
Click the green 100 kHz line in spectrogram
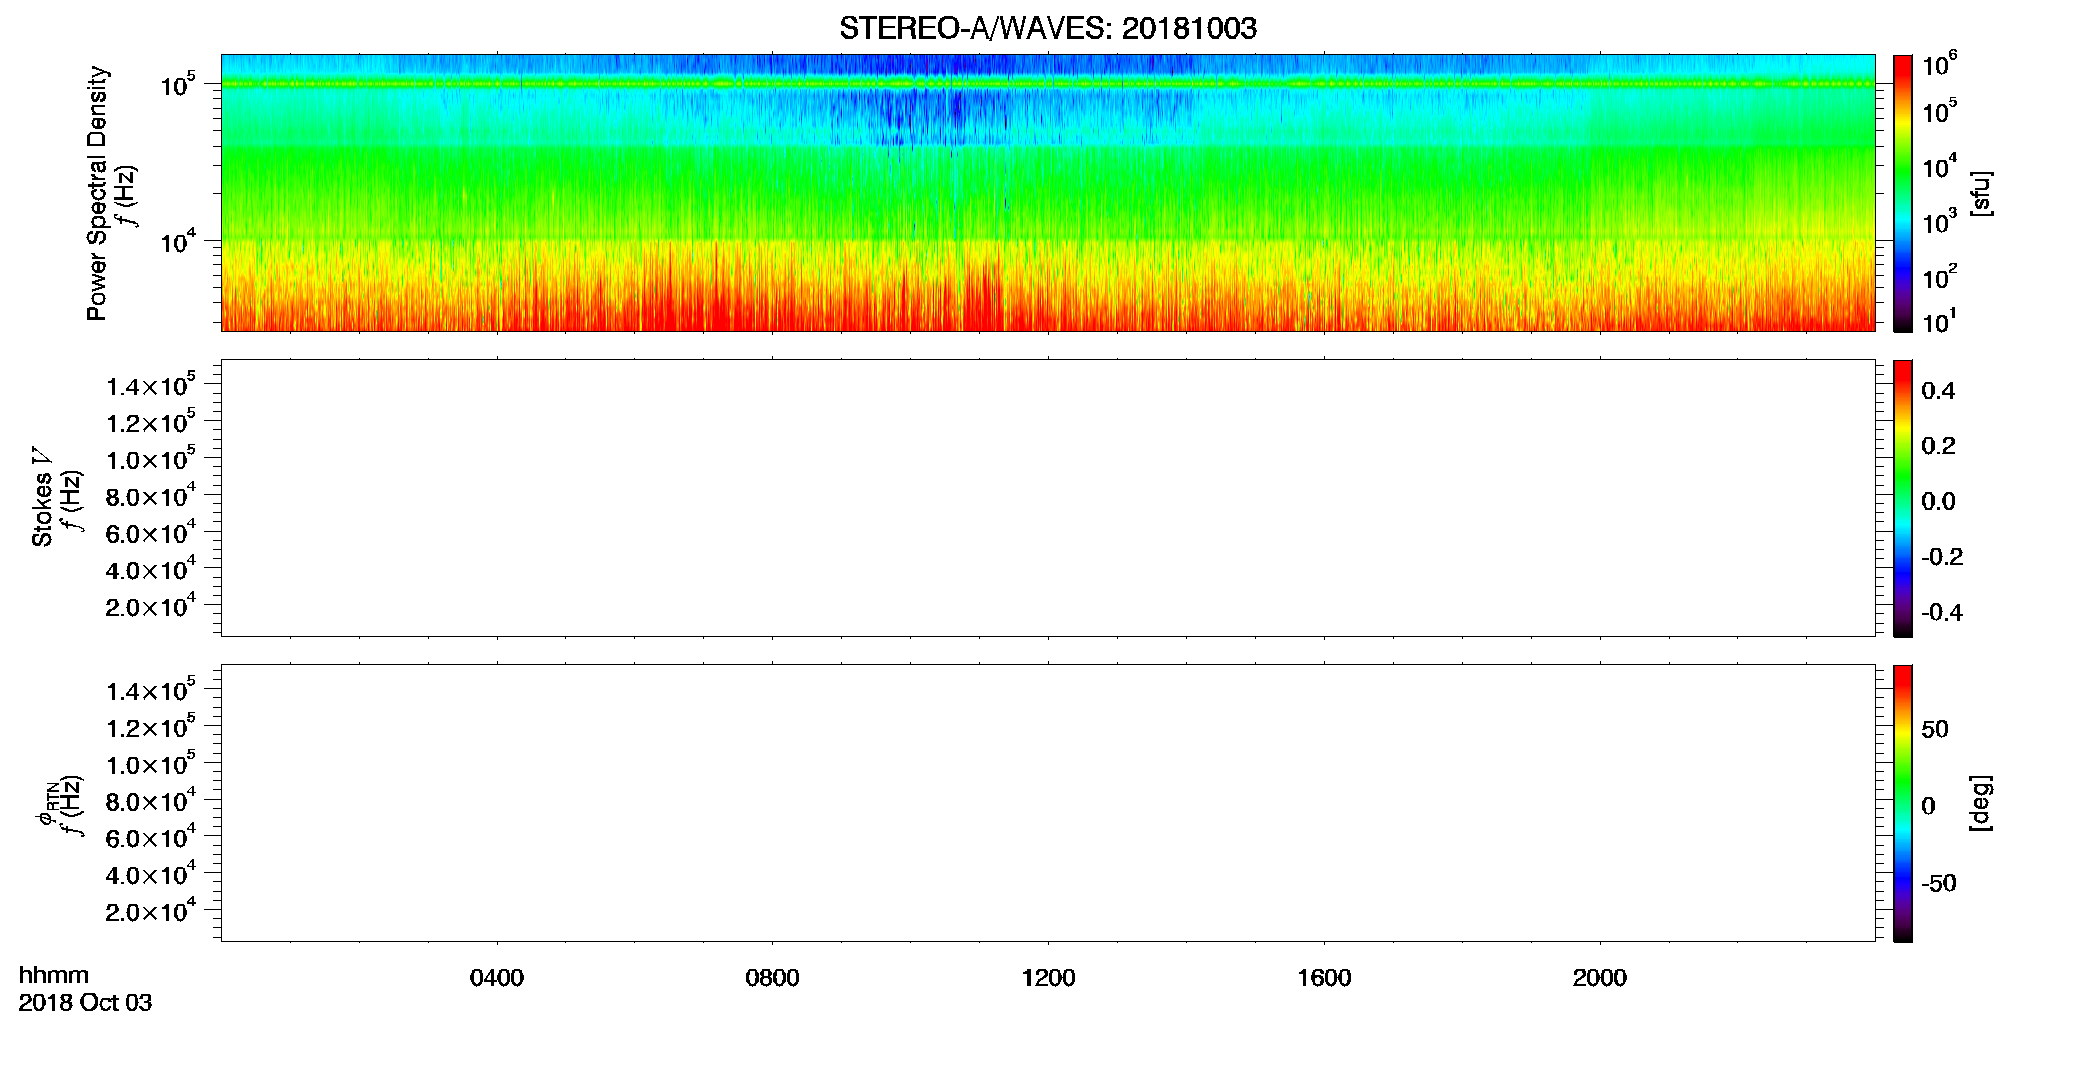[x=1048, y=84]
